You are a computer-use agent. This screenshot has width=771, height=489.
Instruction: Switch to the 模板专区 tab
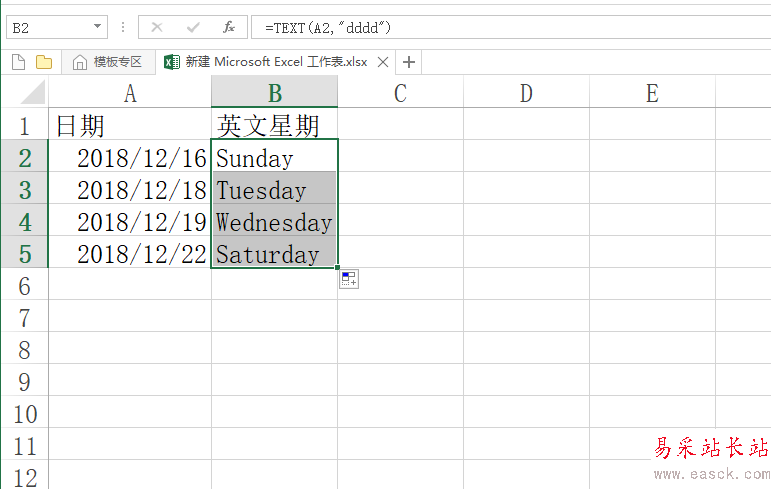click(108, 62)
